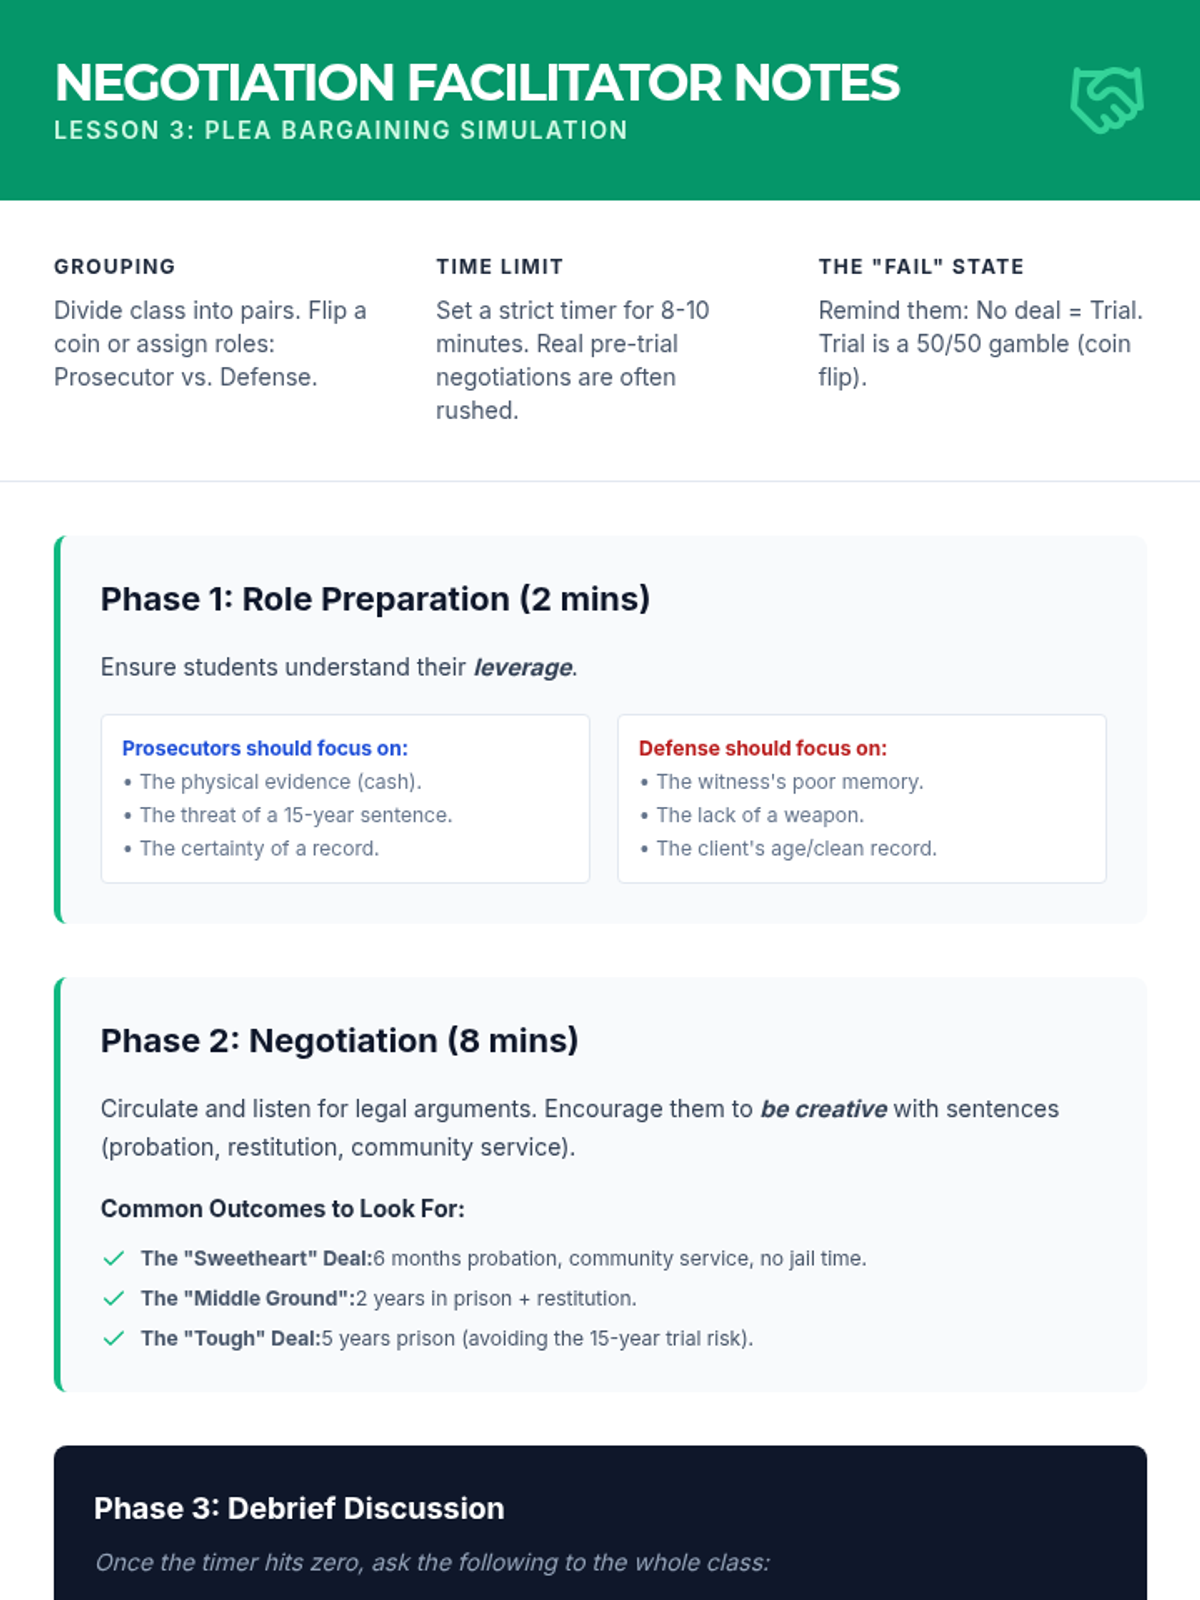The height and width of the screenshot is (1600, 1200).
Task: Click "The lack of a weapon" bullet
Action: [x=752, y=815]
